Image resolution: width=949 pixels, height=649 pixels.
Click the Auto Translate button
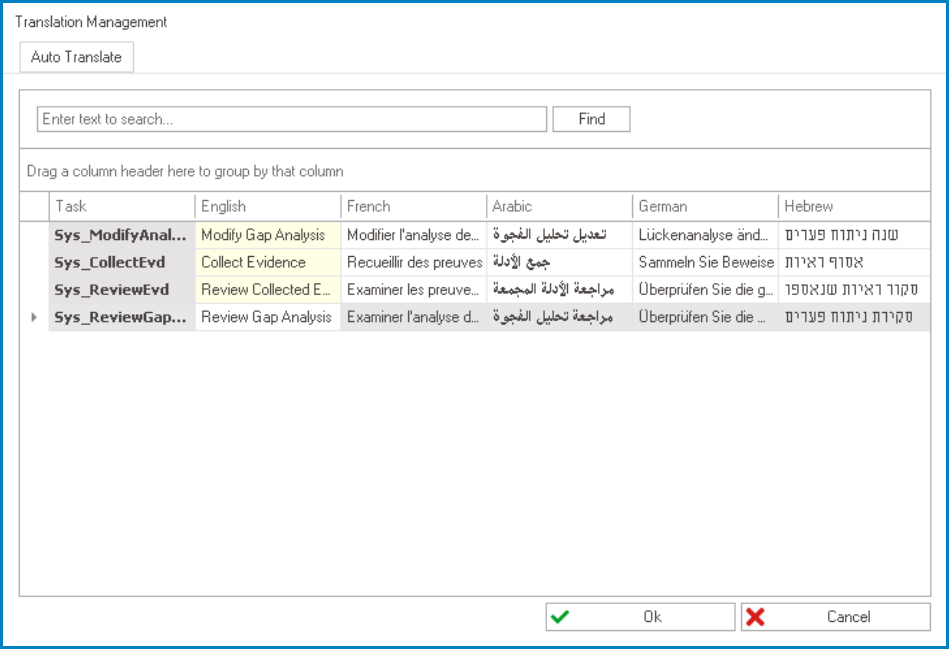coord(76,57)
